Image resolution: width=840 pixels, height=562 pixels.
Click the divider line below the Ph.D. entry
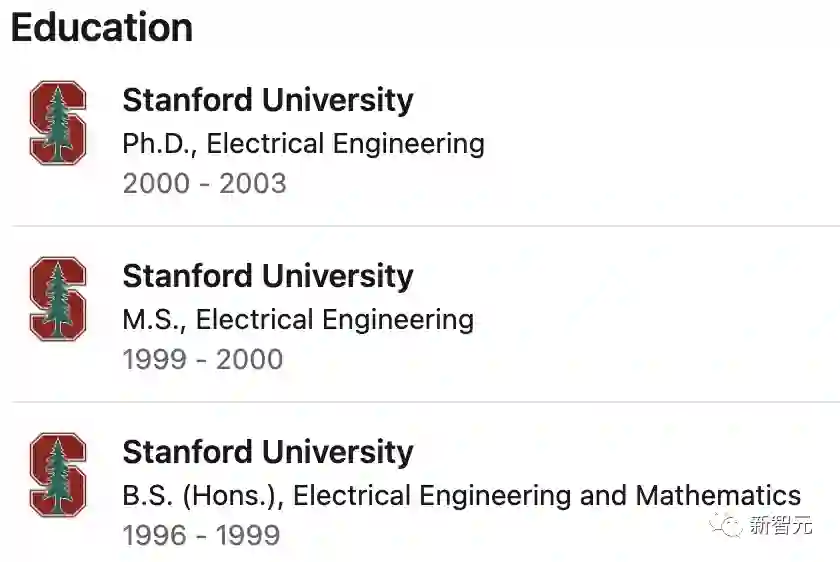(x=425, y=227)
